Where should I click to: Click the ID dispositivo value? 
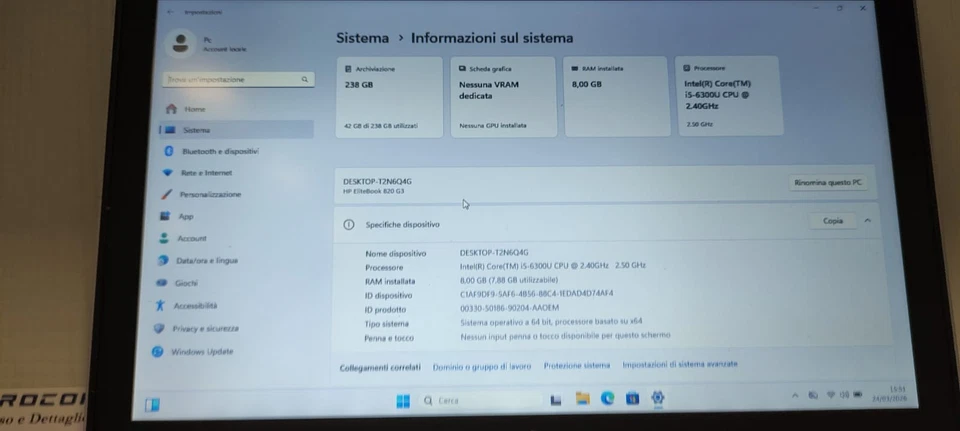(x=536, y=294)
